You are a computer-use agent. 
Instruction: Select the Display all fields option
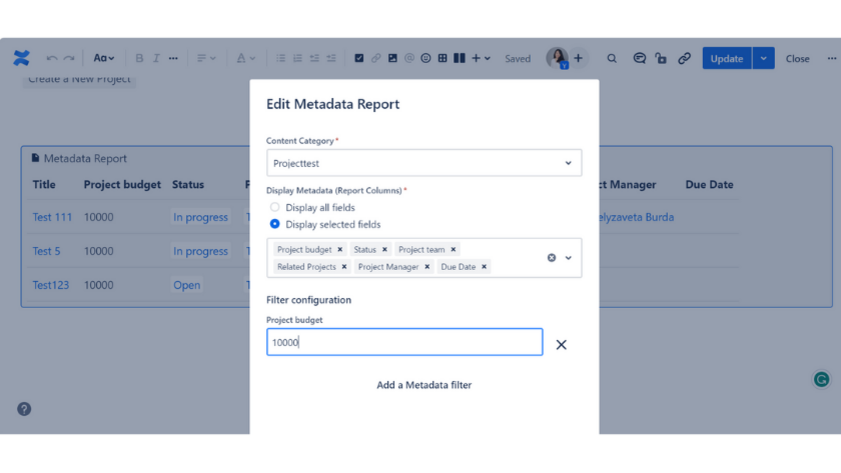point(275,208)
